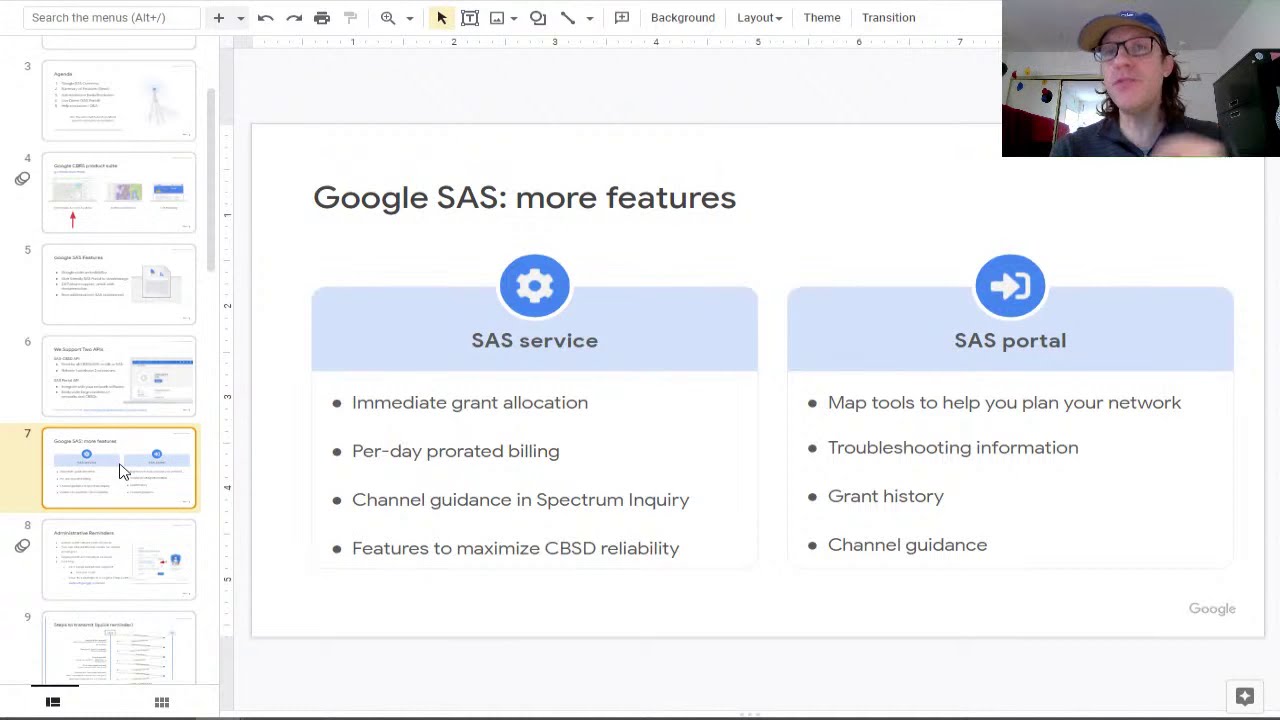This screenshot has width=1280, height=720.
Task: Open the zoom level dropdown arrow
Action: coord(409,18)
